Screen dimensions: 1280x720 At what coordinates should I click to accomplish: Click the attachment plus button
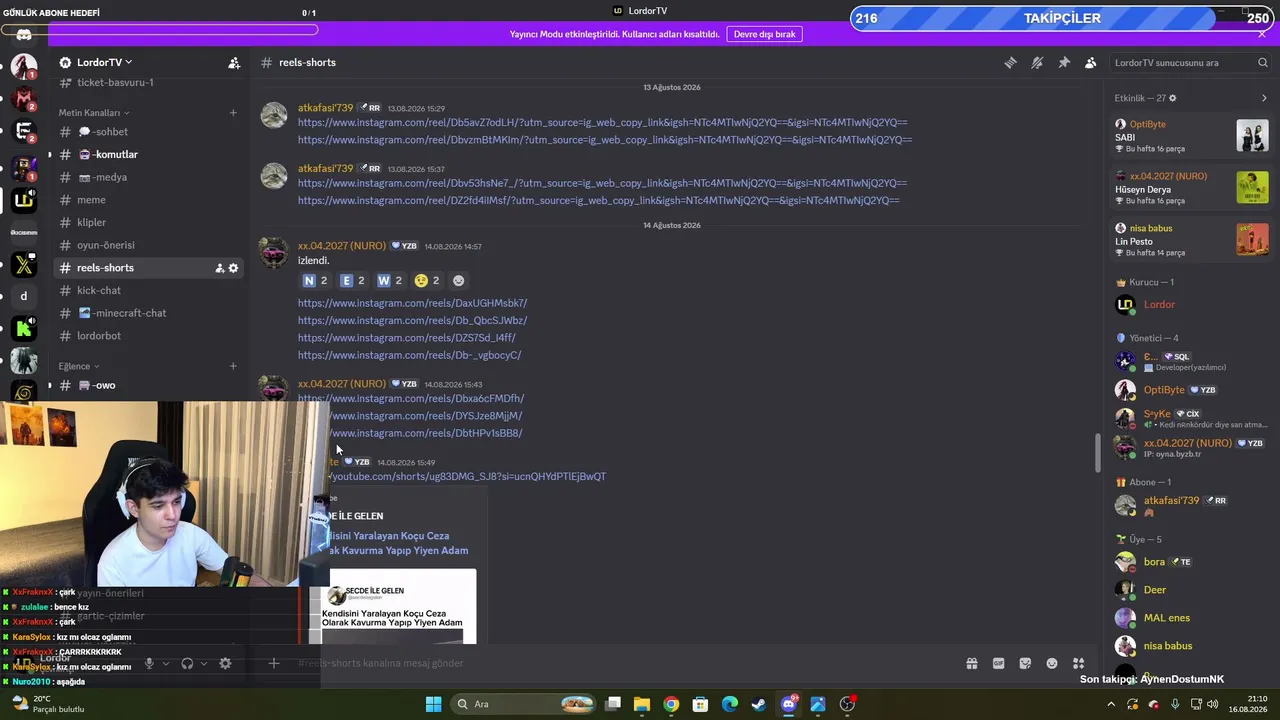click(273, 663)
